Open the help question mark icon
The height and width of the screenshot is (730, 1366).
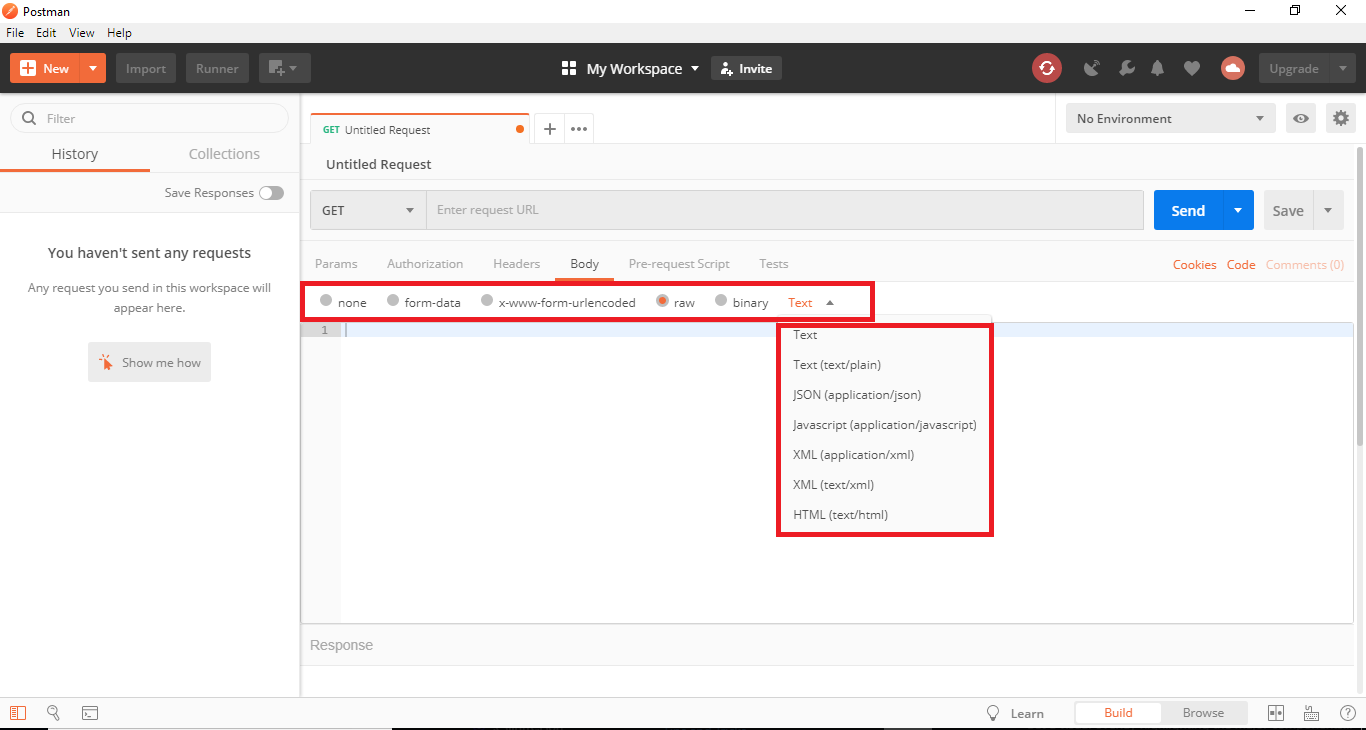1347,713
